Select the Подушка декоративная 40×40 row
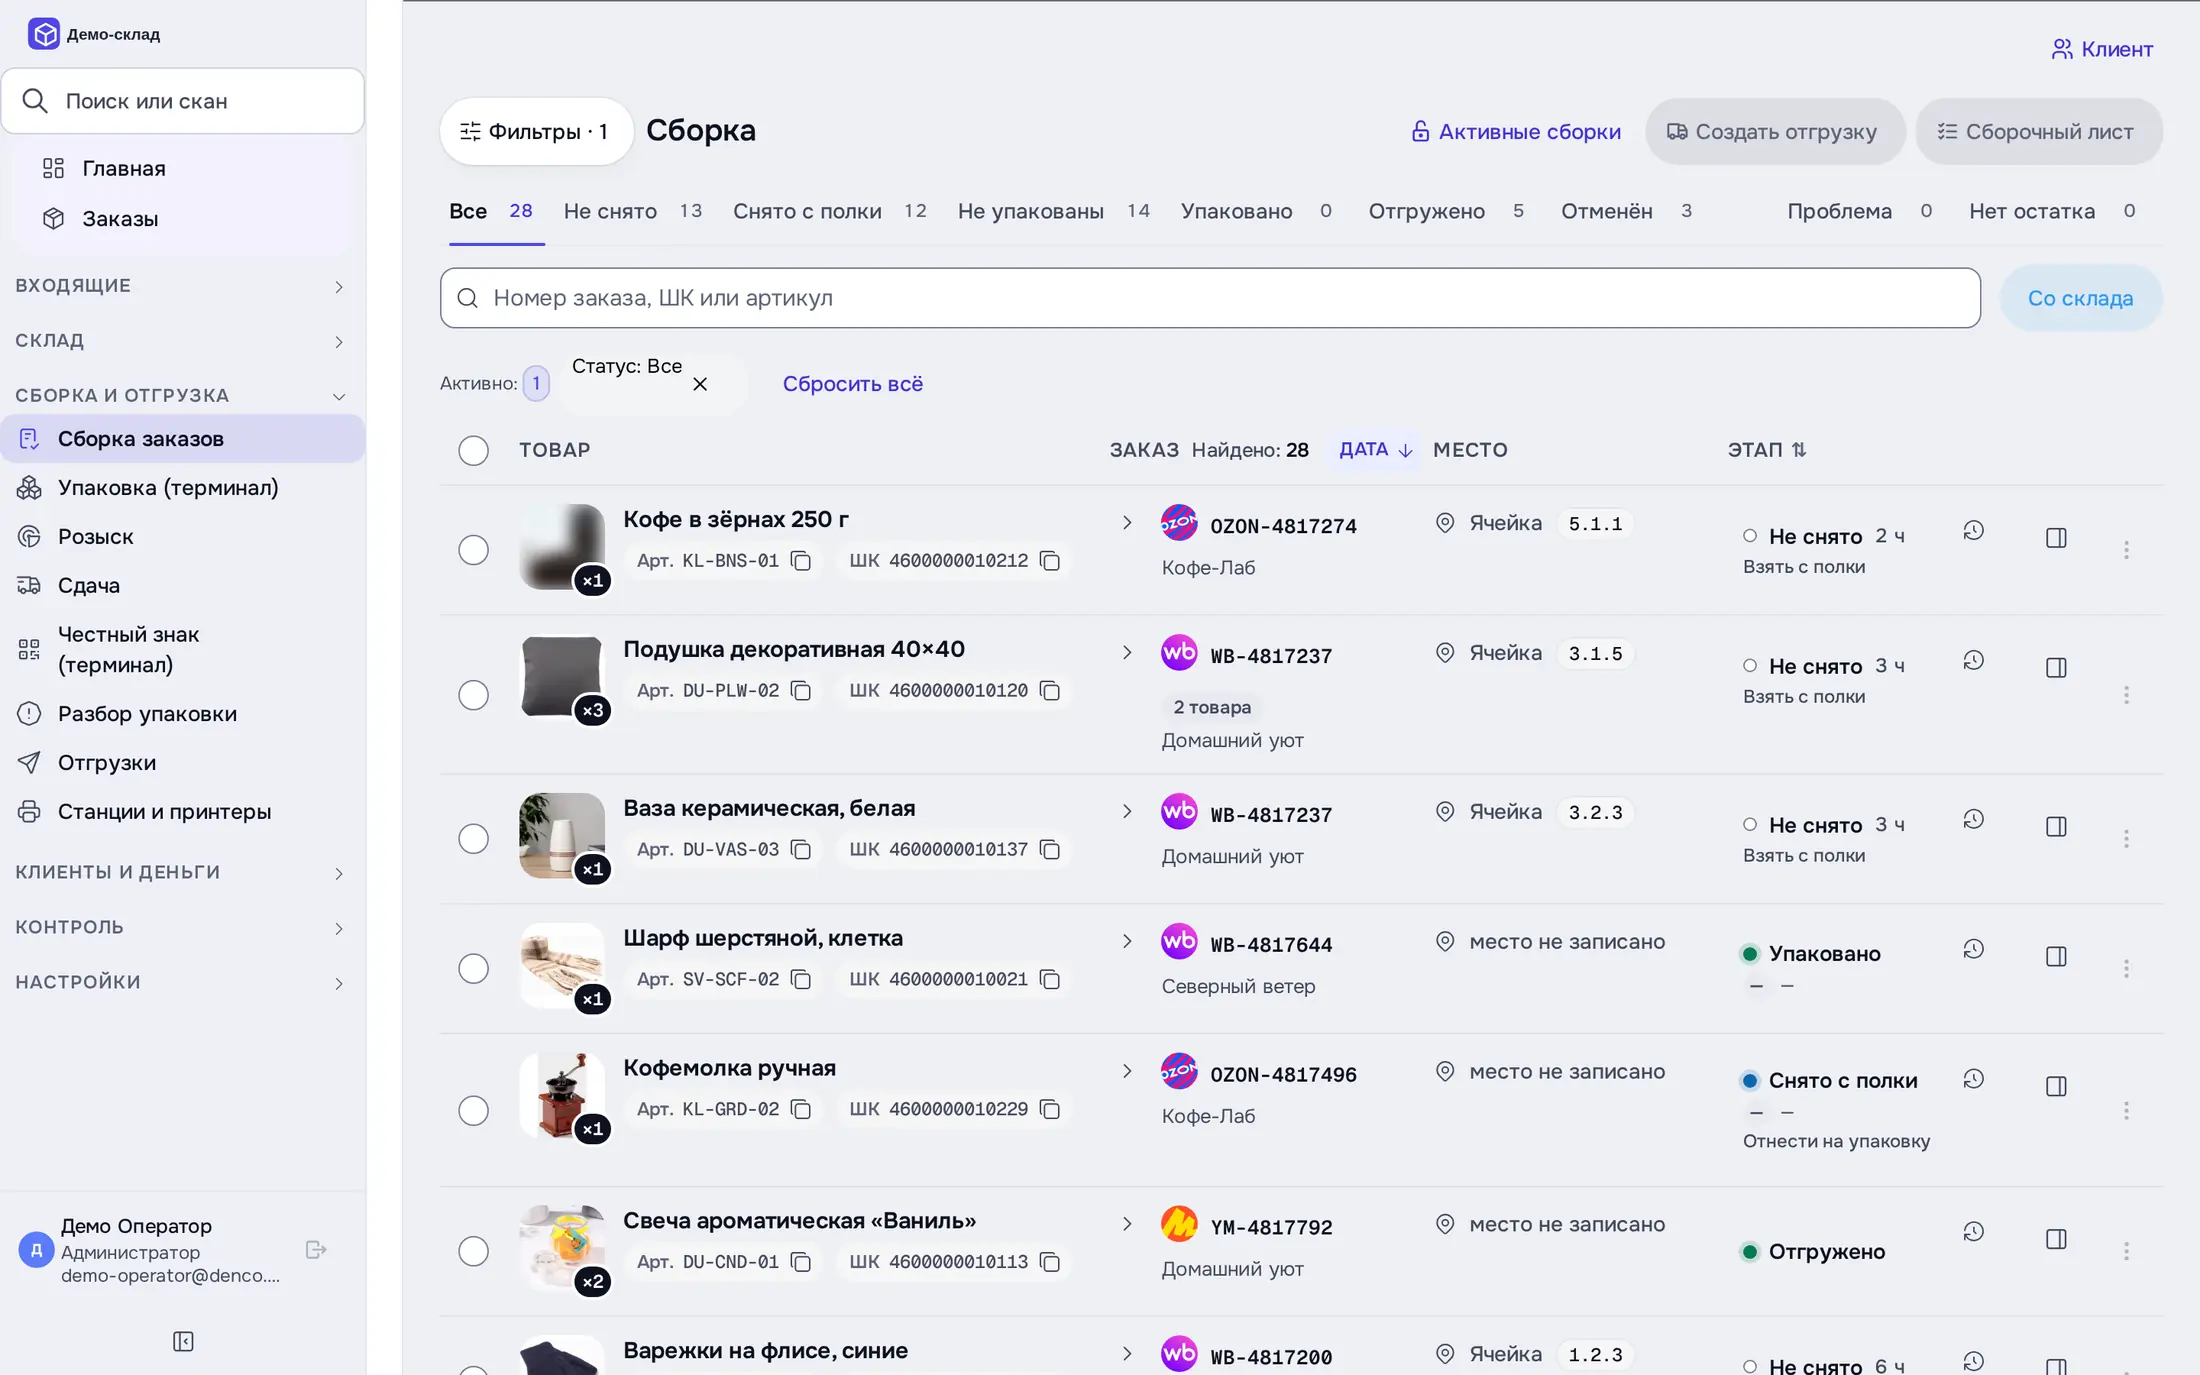Screen dimensions: 2200x1375 473,695
